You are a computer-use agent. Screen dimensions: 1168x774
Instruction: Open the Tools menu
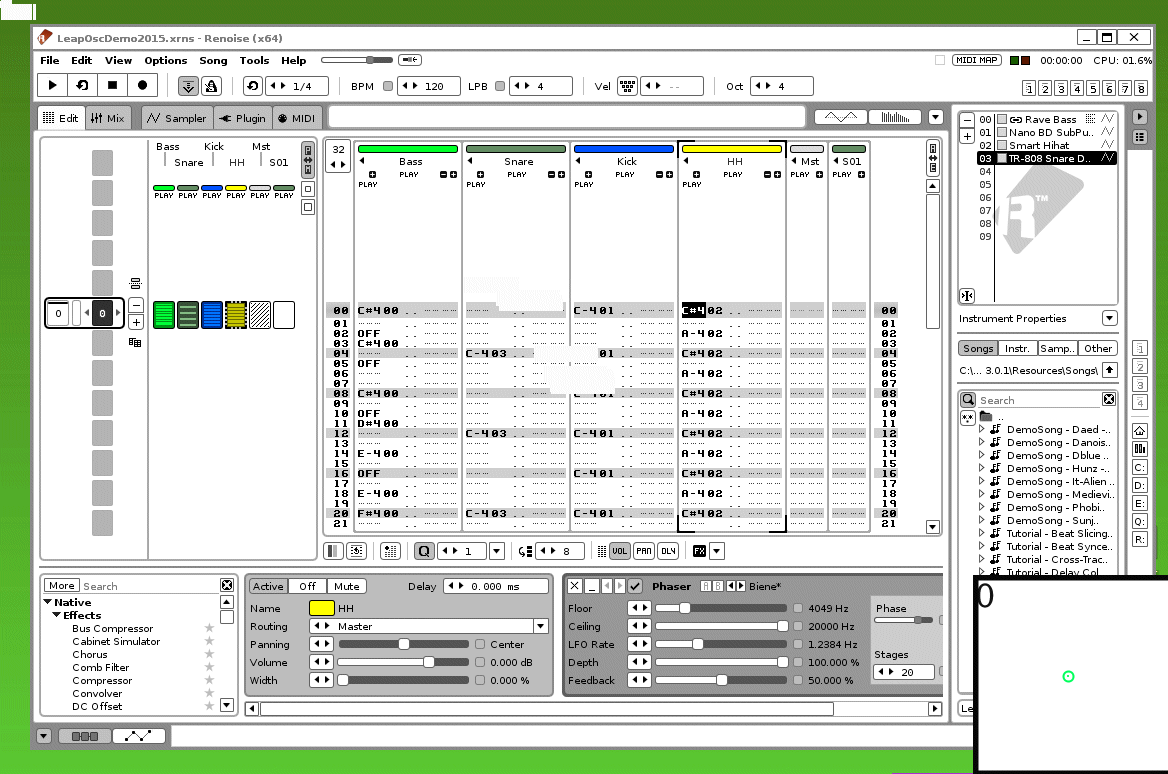click(254, 60)
